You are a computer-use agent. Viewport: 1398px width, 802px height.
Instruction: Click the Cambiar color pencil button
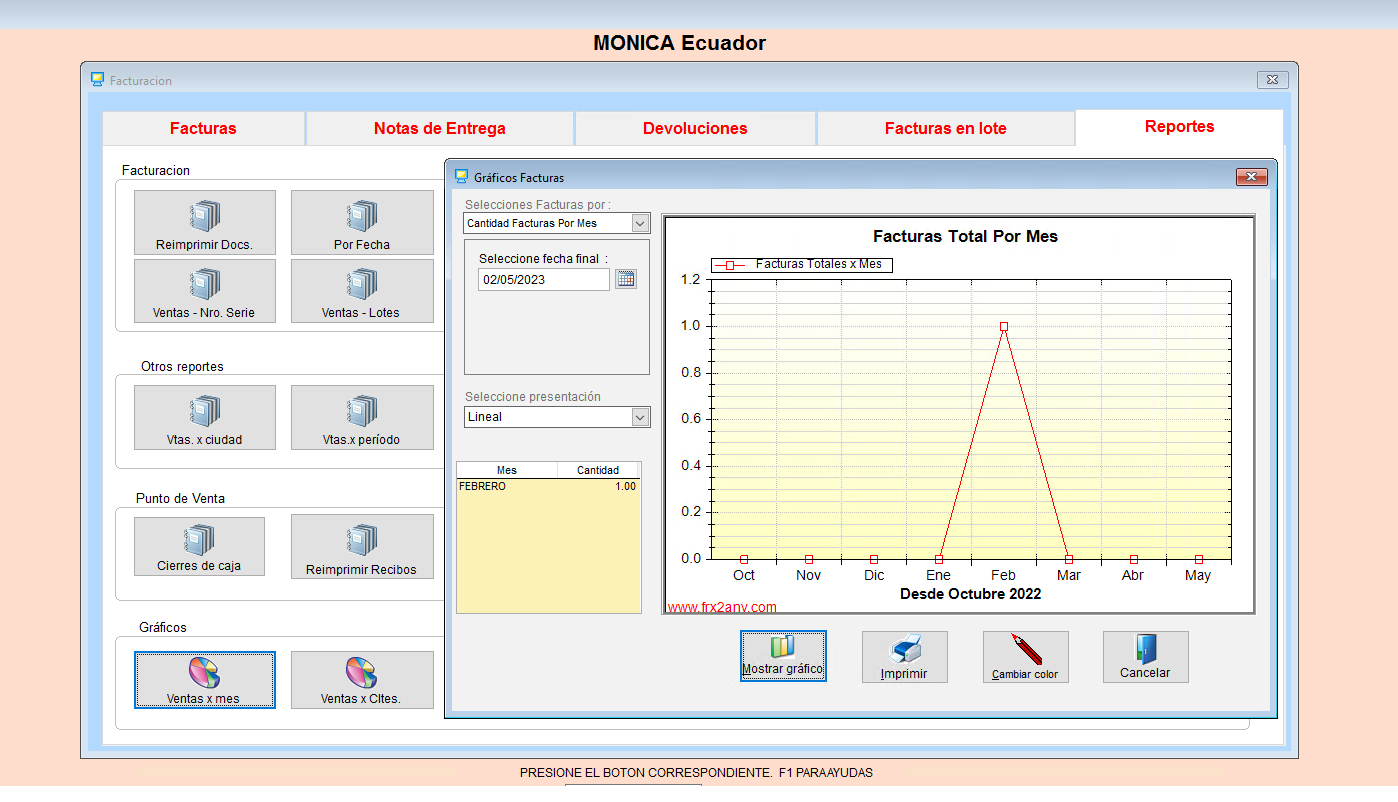(1025, 657)
